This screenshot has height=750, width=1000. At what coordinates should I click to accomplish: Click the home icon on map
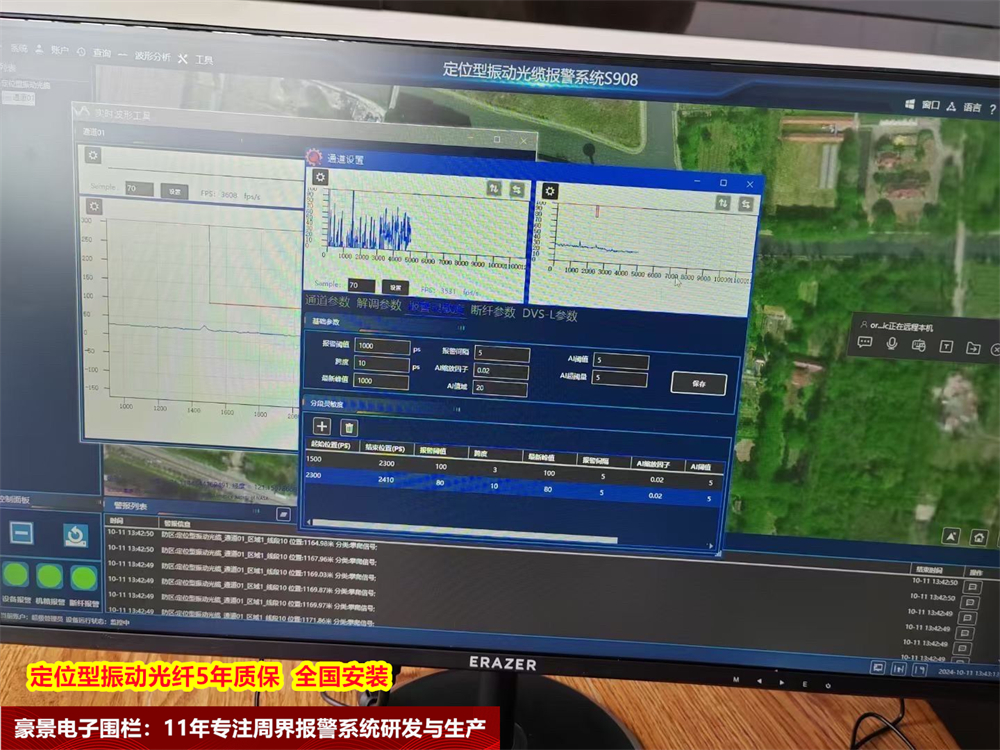(x=979, y=537)
